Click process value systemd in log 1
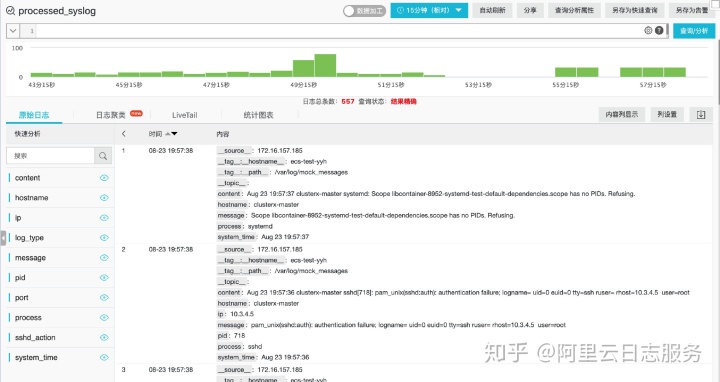Image resolution: width=720 pixels, height=382 pixels. tap(260, 226)
